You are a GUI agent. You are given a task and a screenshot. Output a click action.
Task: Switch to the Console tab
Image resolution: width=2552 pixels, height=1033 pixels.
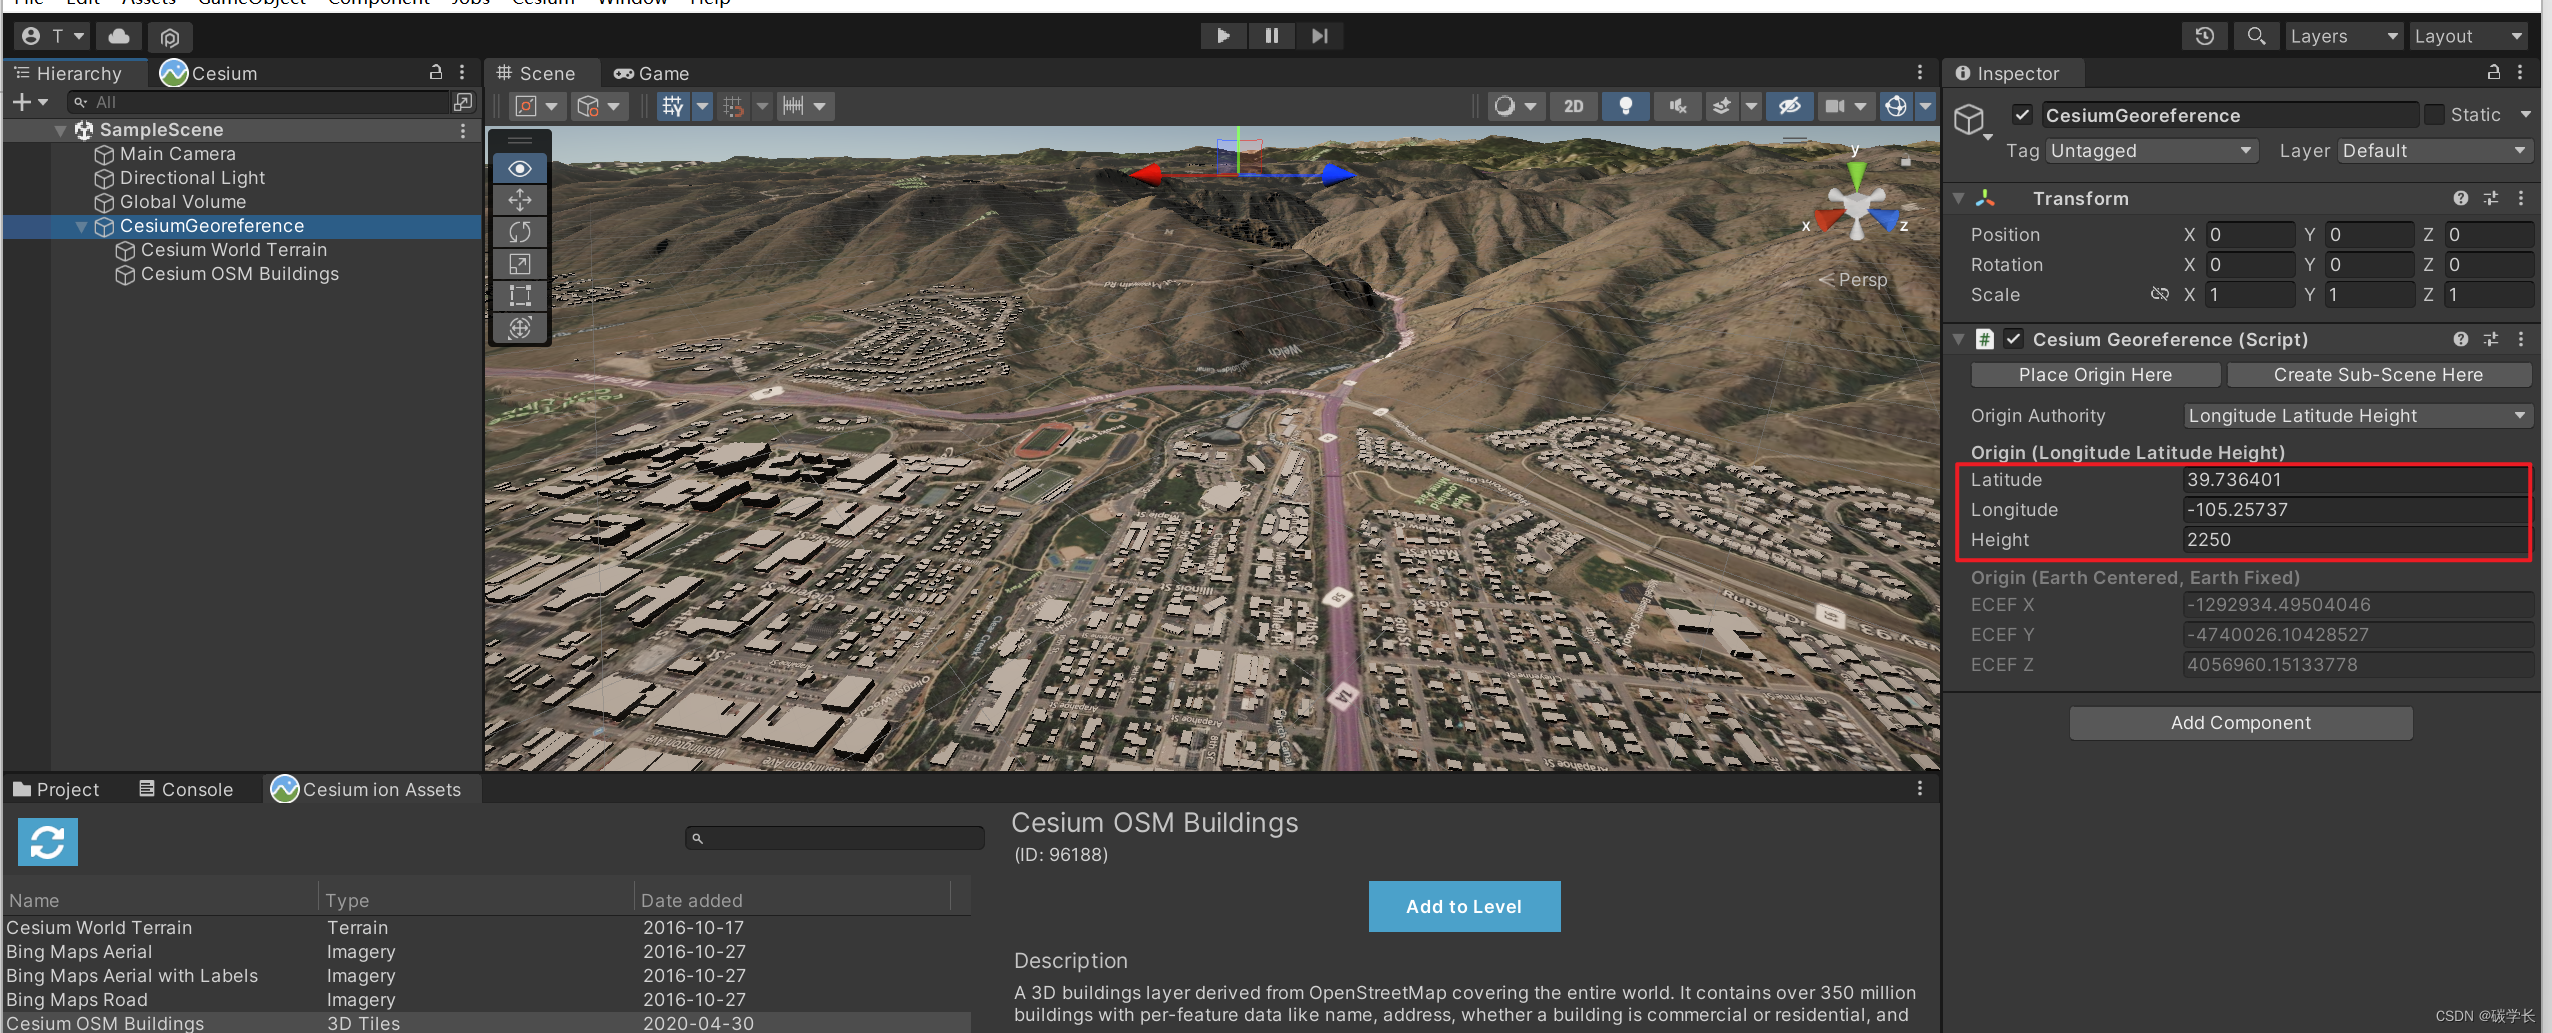[186, 789]
